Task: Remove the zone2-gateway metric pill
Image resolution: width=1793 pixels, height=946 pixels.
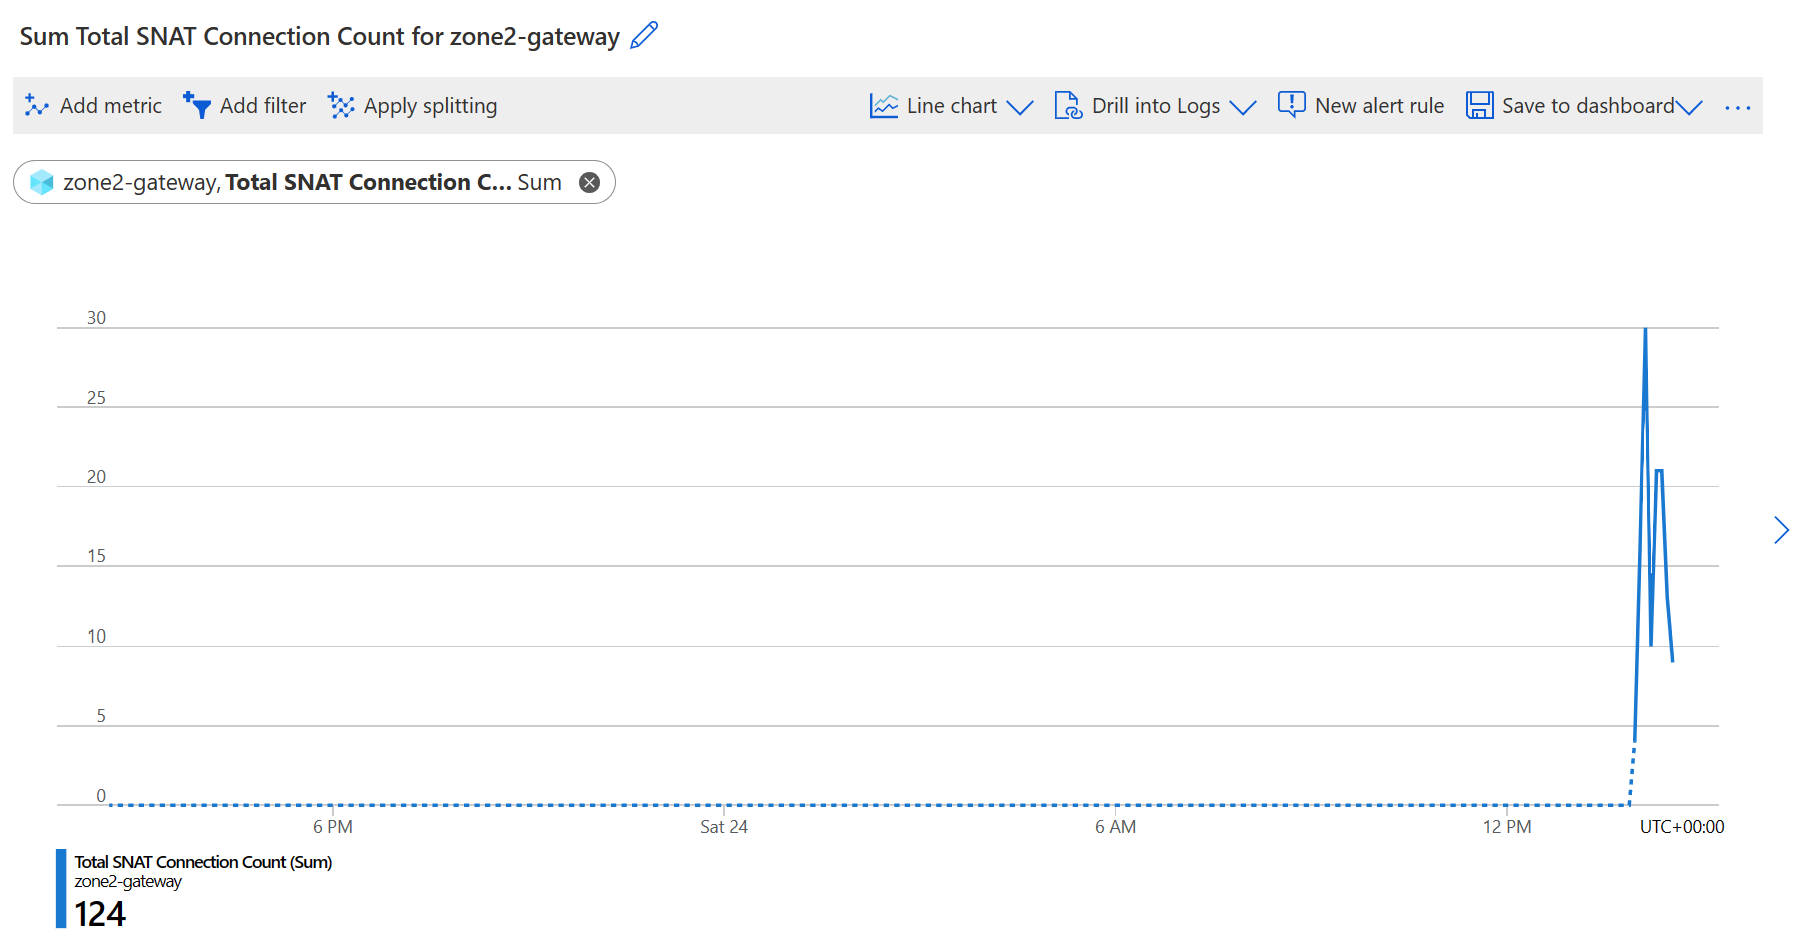Action: (x=589, y=182)
